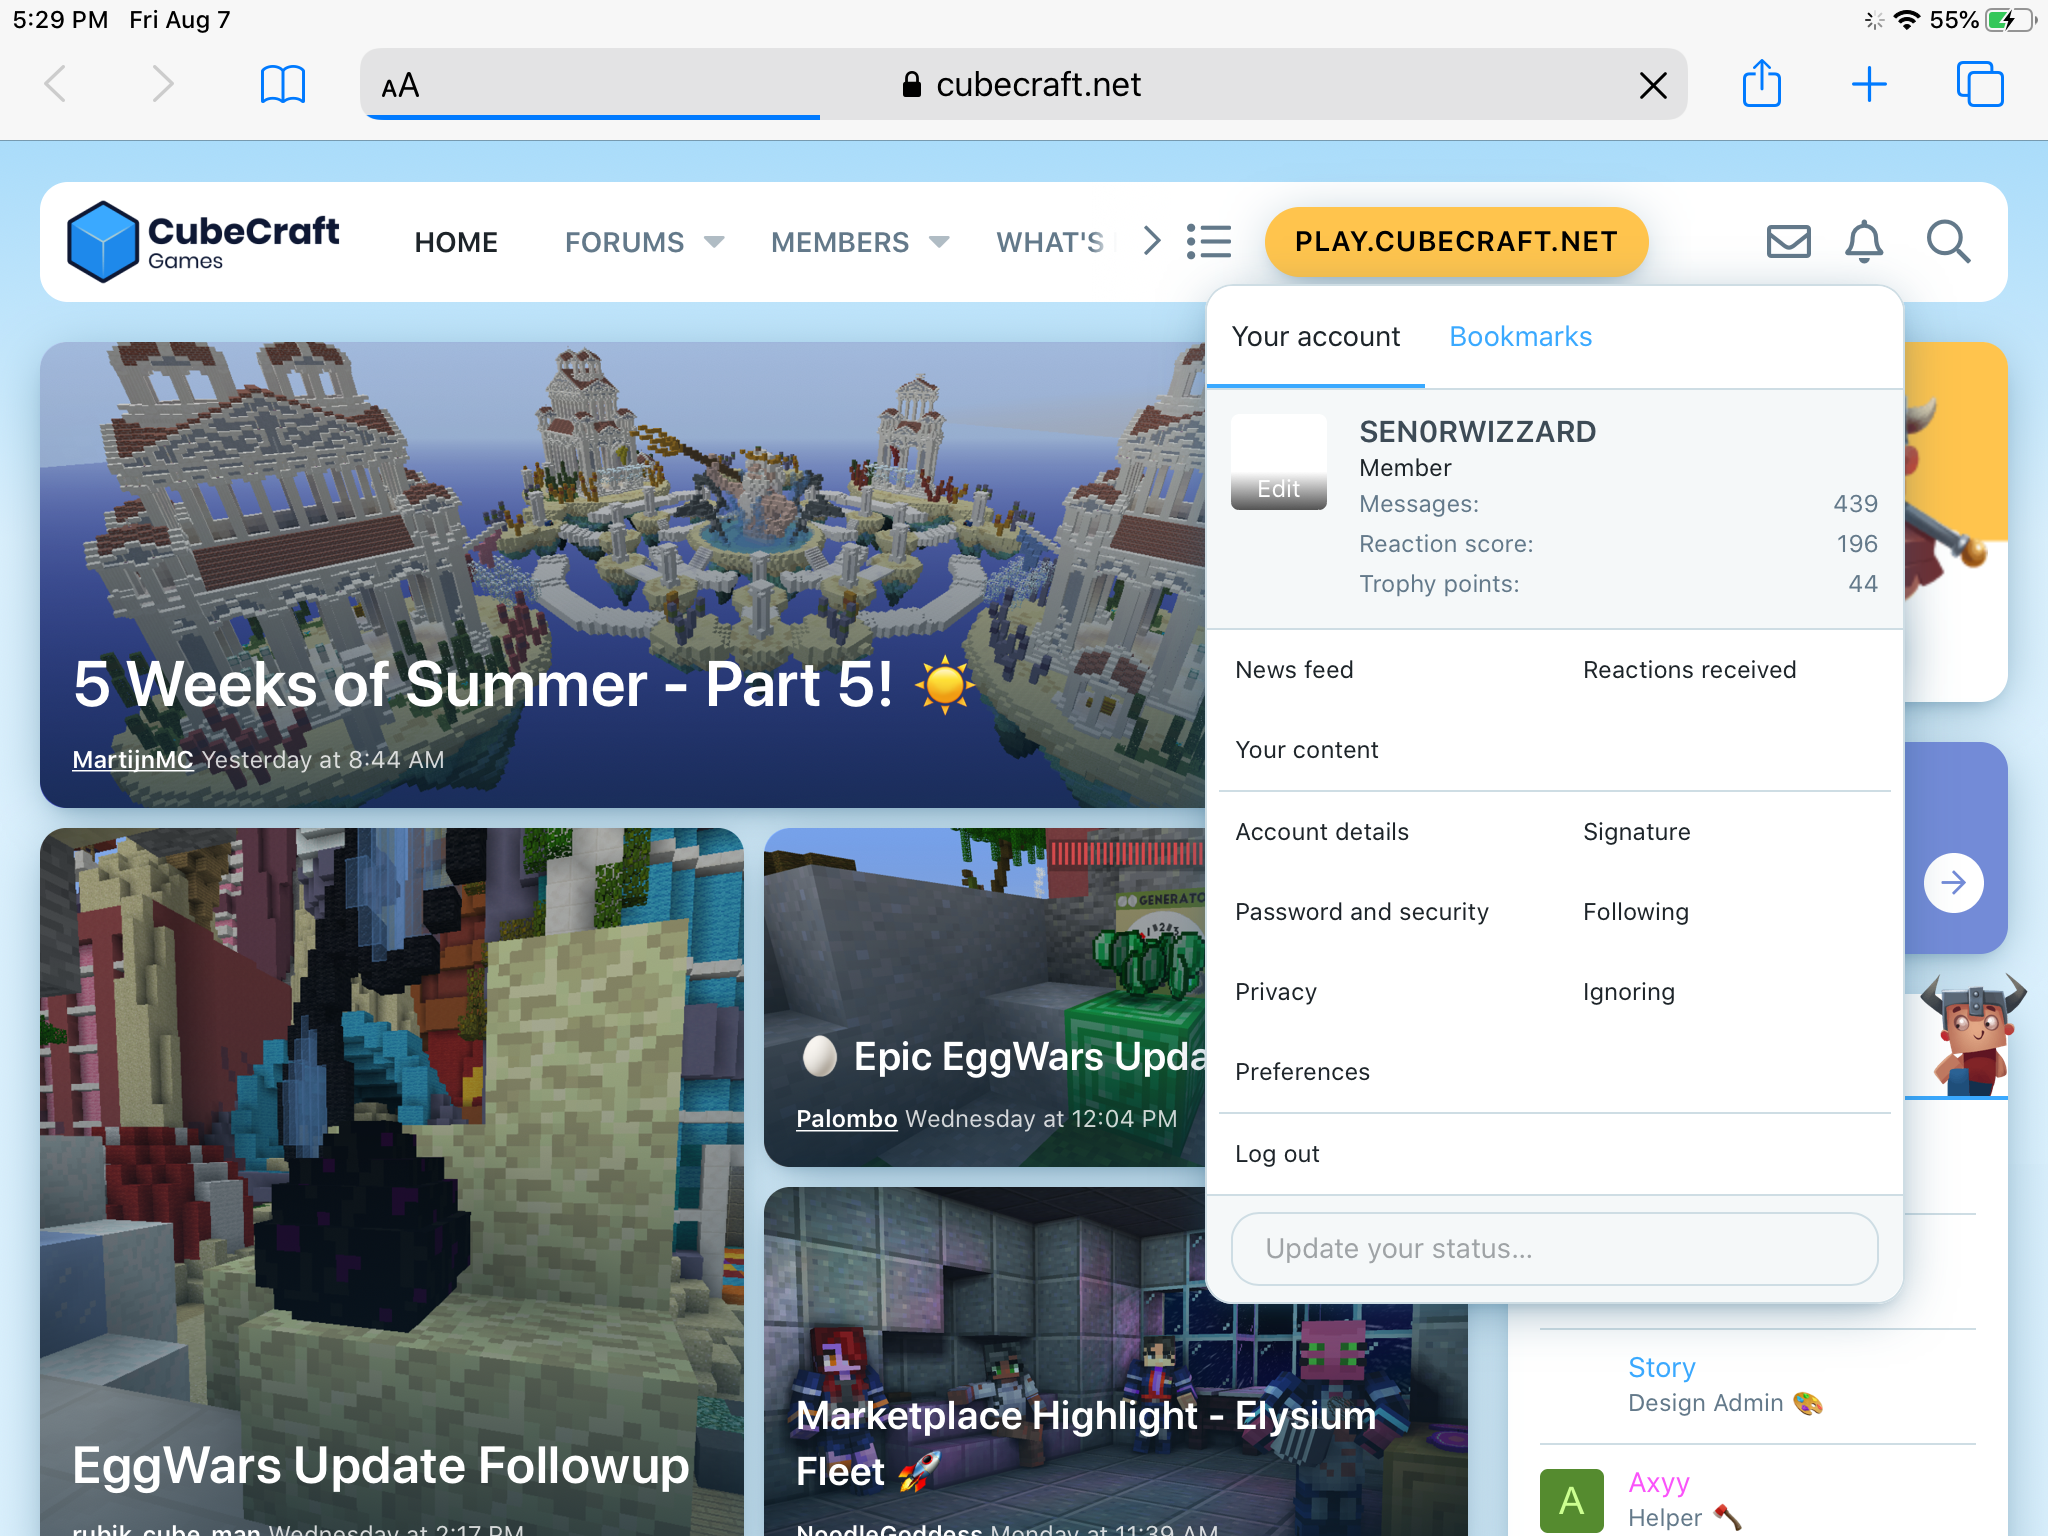Focus the cubecraft.net address bar
Screen dimensions: 2048x1536
click(x=1024, y=85)
